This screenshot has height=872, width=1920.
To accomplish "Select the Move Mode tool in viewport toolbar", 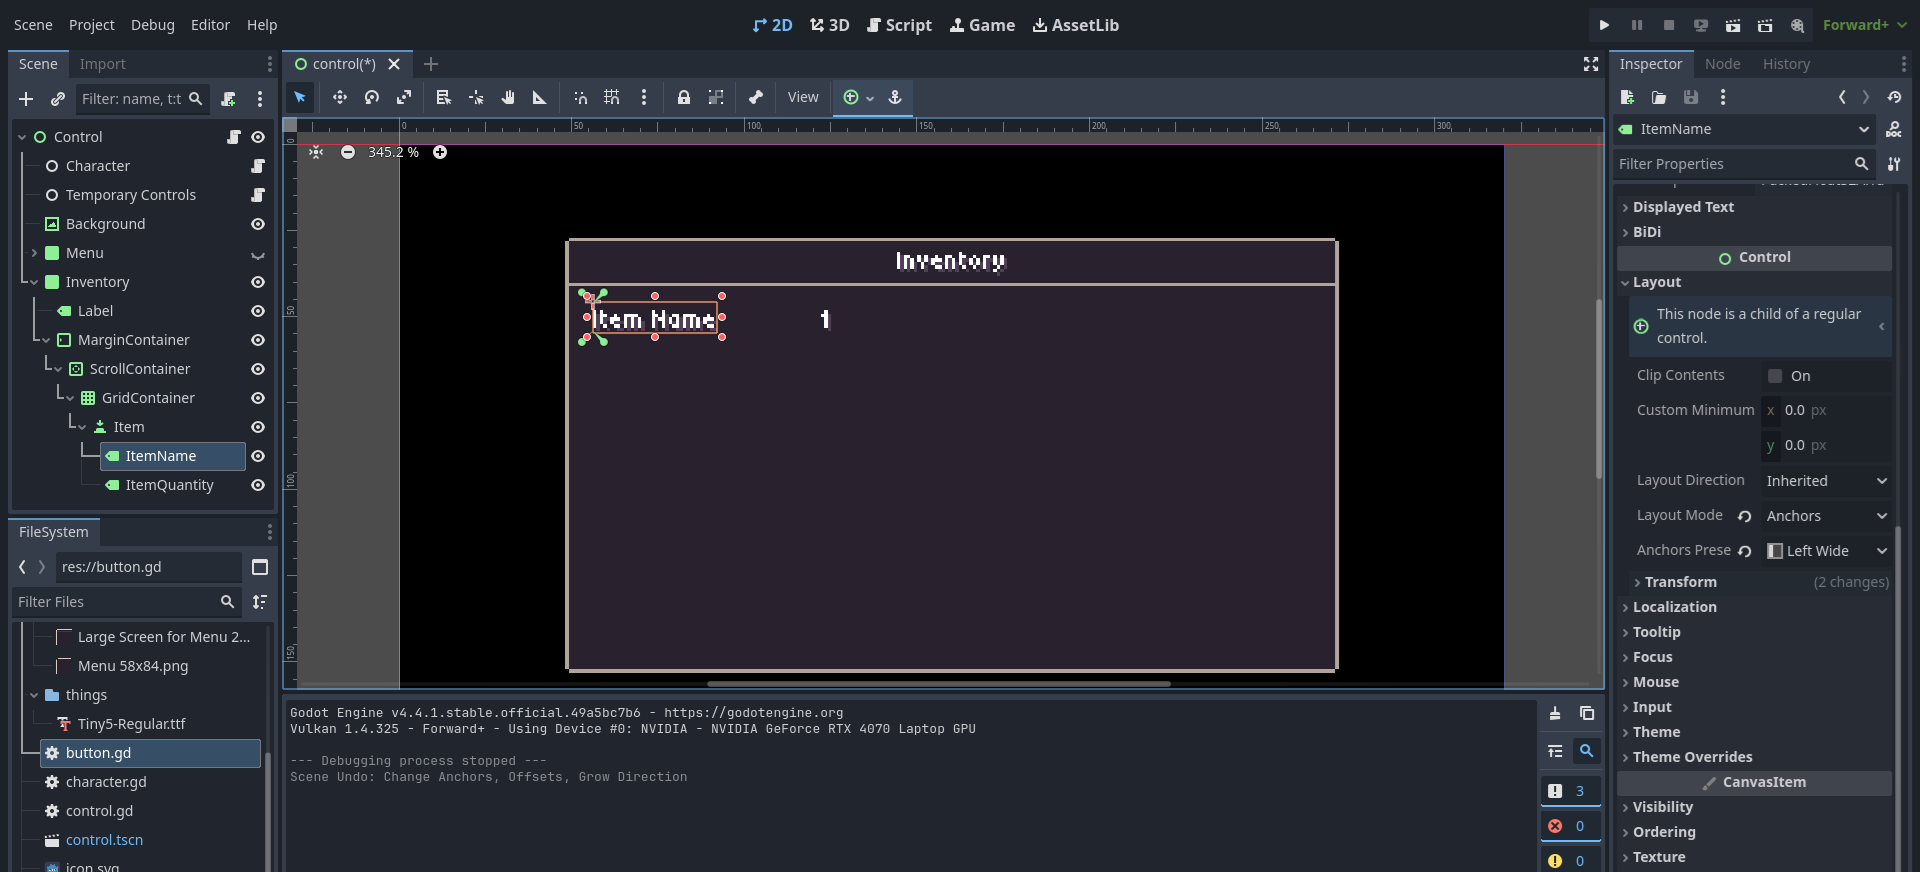I will pos(340,97).
